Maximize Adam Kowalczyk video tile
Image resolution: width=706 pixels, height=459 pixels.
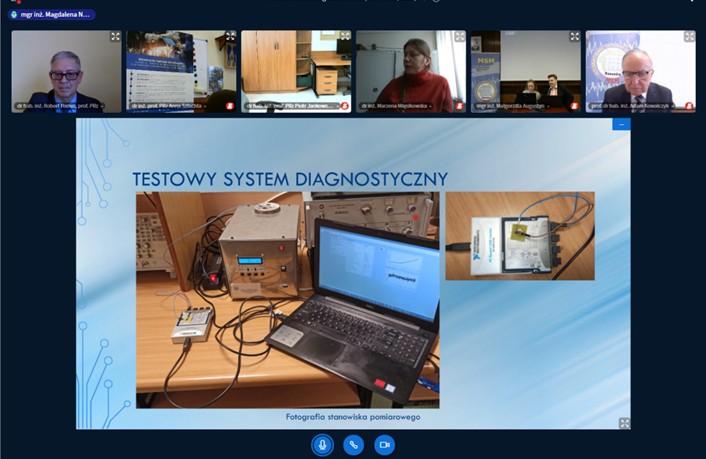(689, 37)
